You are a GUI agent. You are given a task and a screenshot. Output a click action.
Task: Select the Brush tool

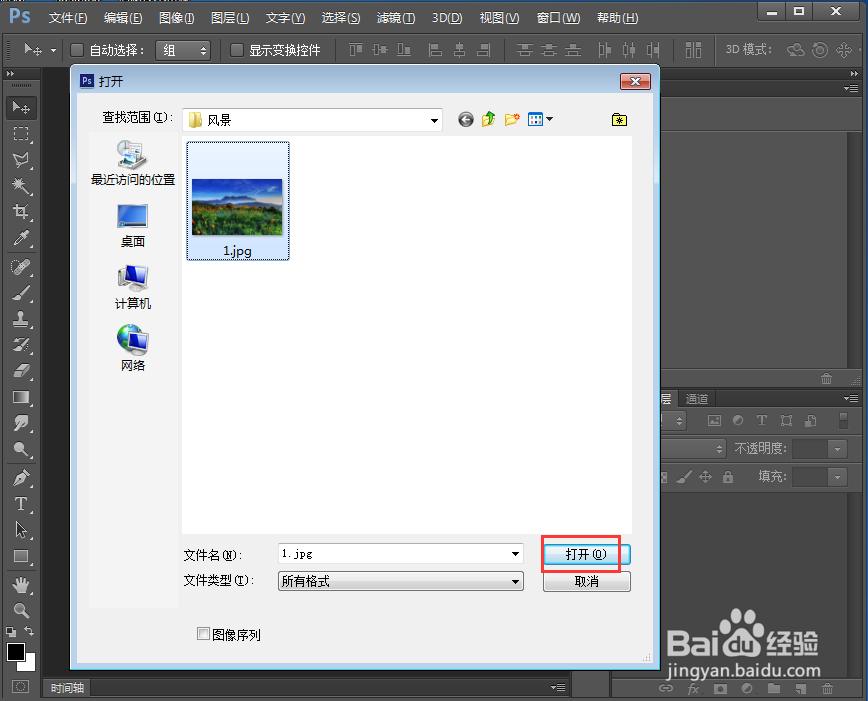click(21, 293)
